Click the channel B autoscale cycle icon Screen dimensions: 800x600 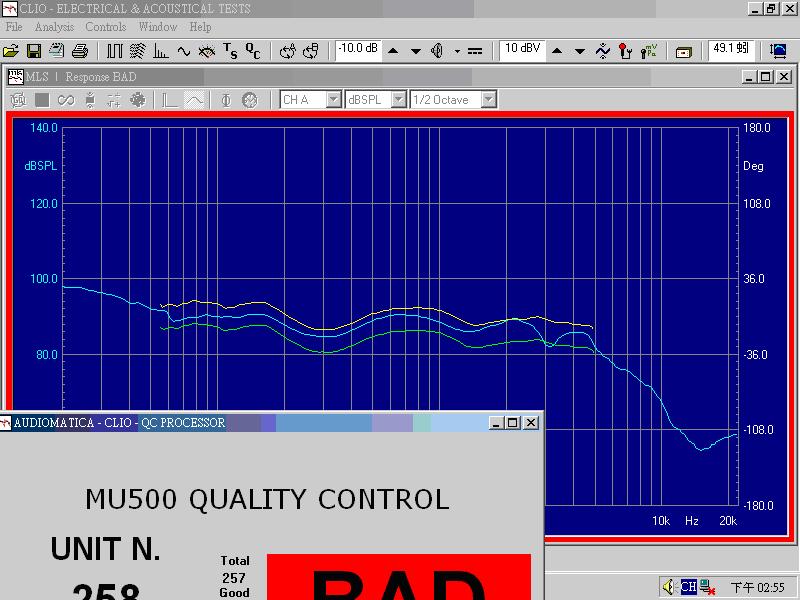pos(310,51)
